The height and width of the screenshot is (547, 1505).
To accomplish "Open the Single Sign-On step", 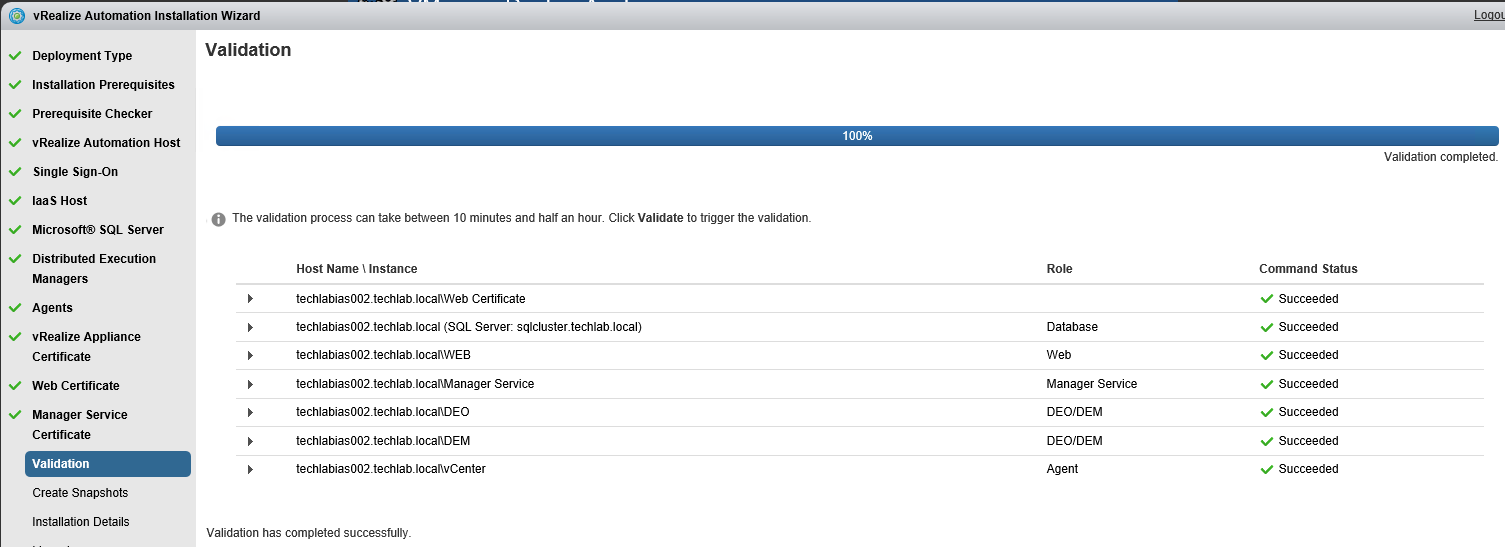I will pyautogui.click(x=75, y=172).
